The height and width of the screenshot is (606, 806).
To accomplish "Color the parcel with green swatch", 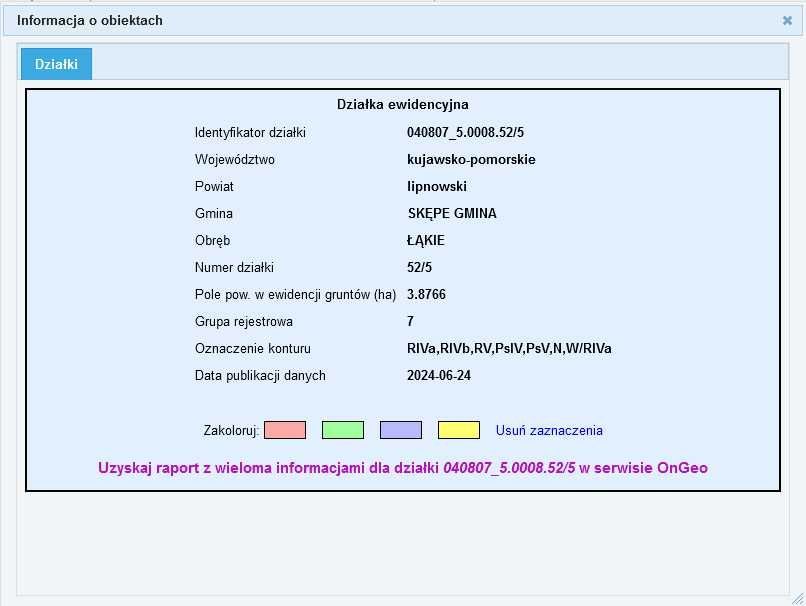I will pos(343,430).
